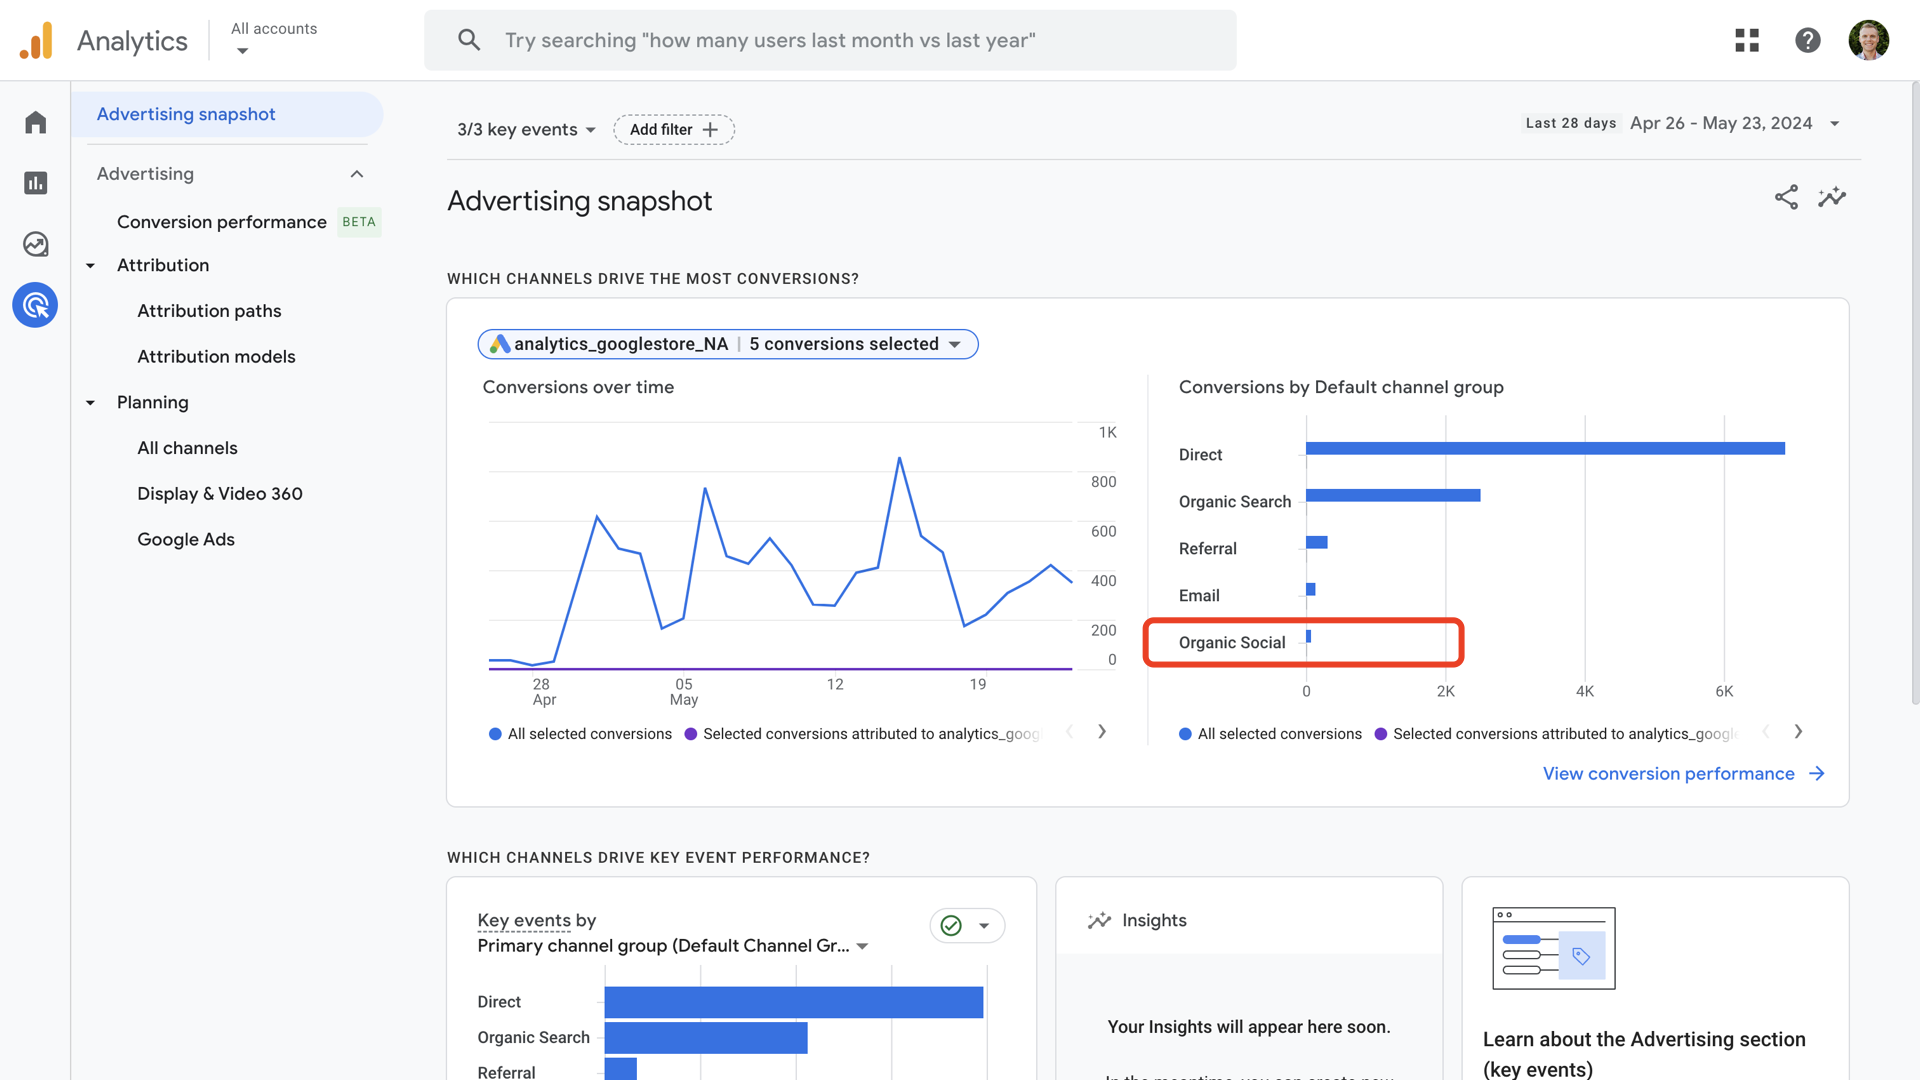Toggle the key events completion status indicator
Screen dimensions: 1920x1080
[x=950, y=926]
